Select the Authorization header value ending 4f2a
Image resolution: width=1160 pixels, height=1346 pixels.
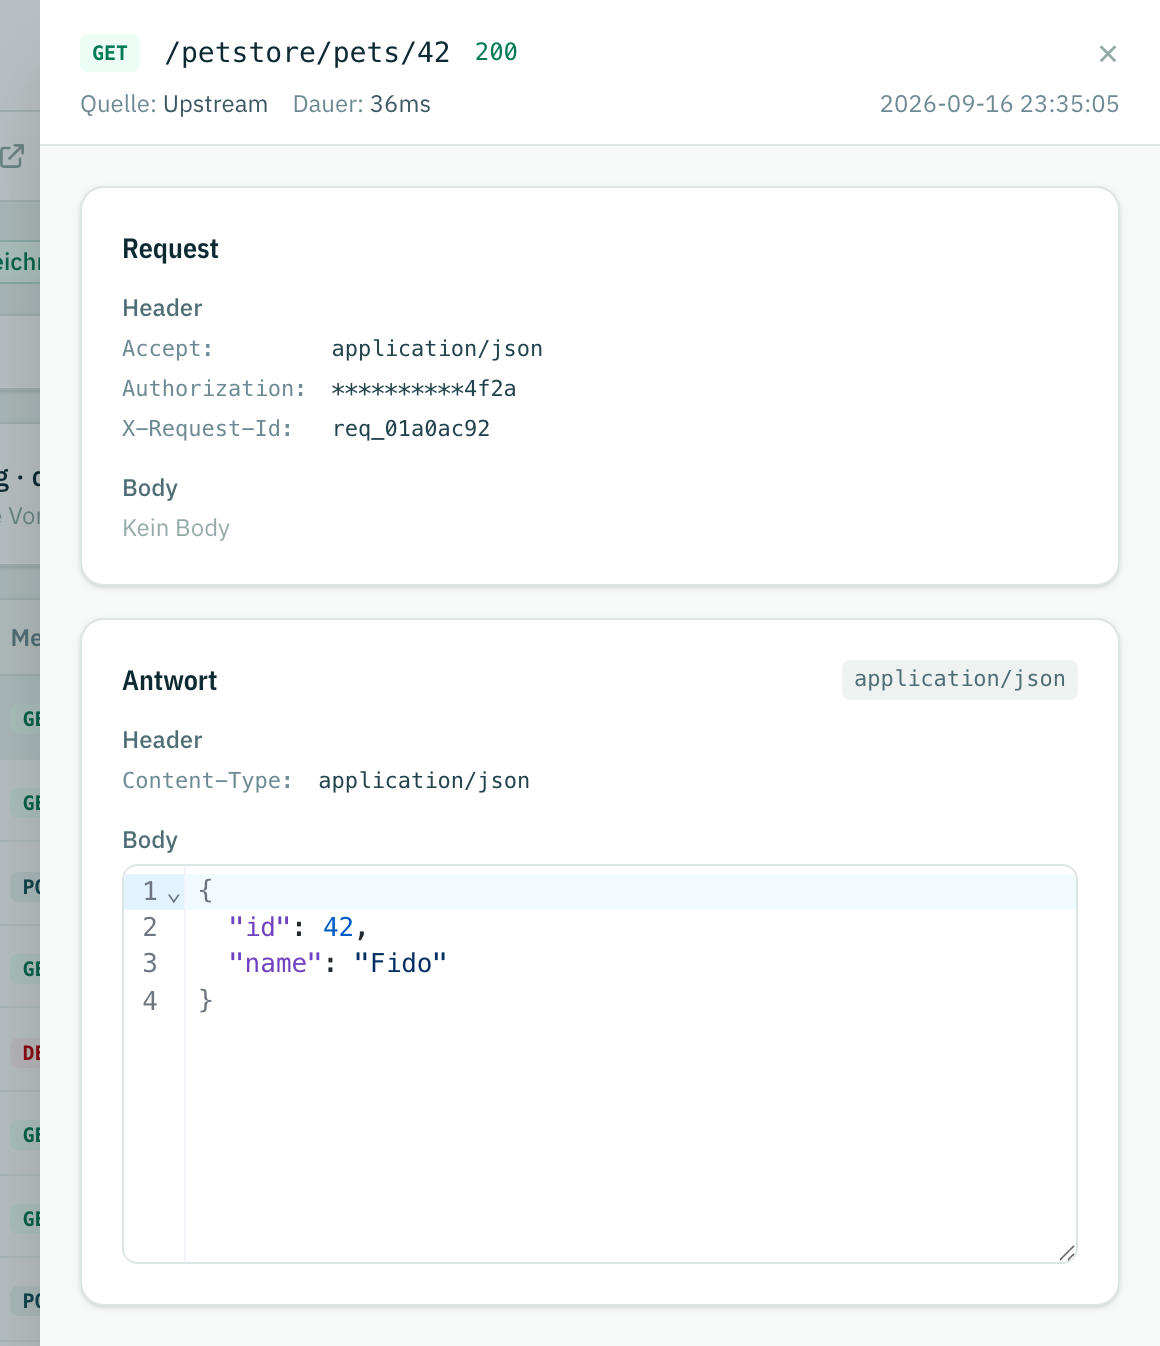point(424,388)
